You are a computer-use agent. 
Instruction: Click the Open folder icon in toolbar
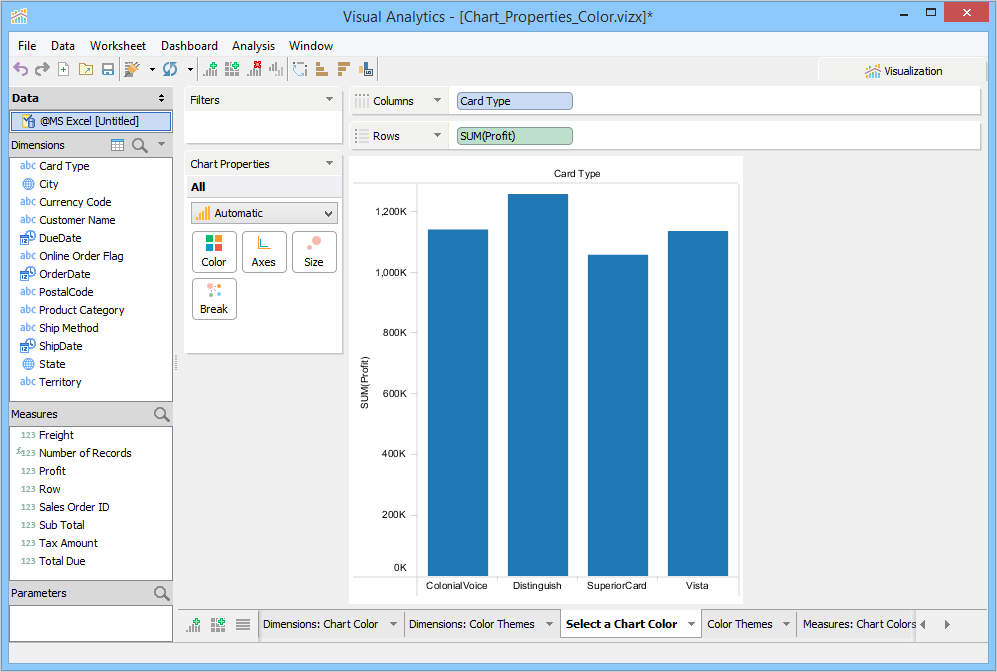coord(86,70)
